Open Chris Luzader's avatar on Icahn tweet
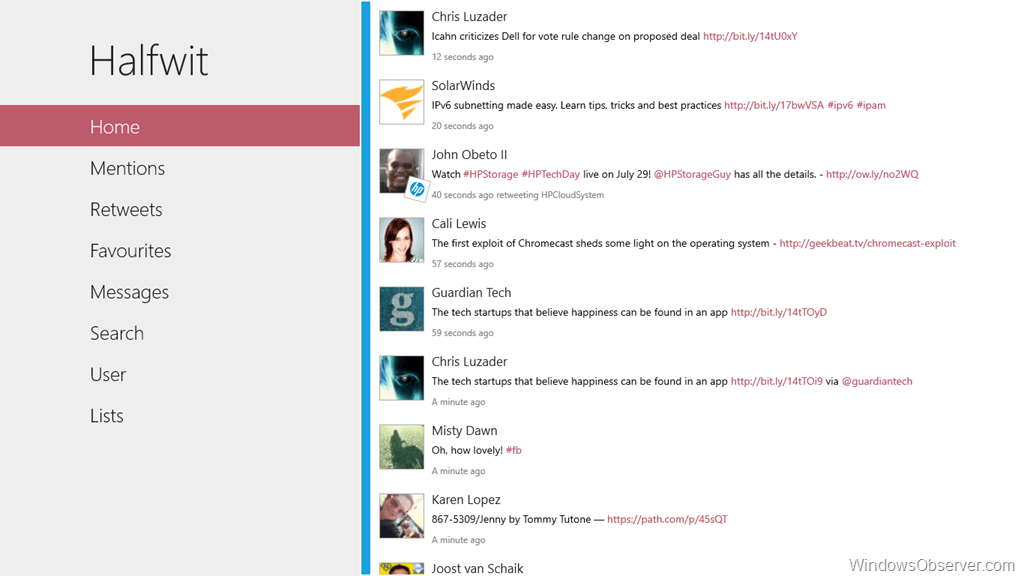The height and width of the screenshot is (576, 1024). [402, 33]
